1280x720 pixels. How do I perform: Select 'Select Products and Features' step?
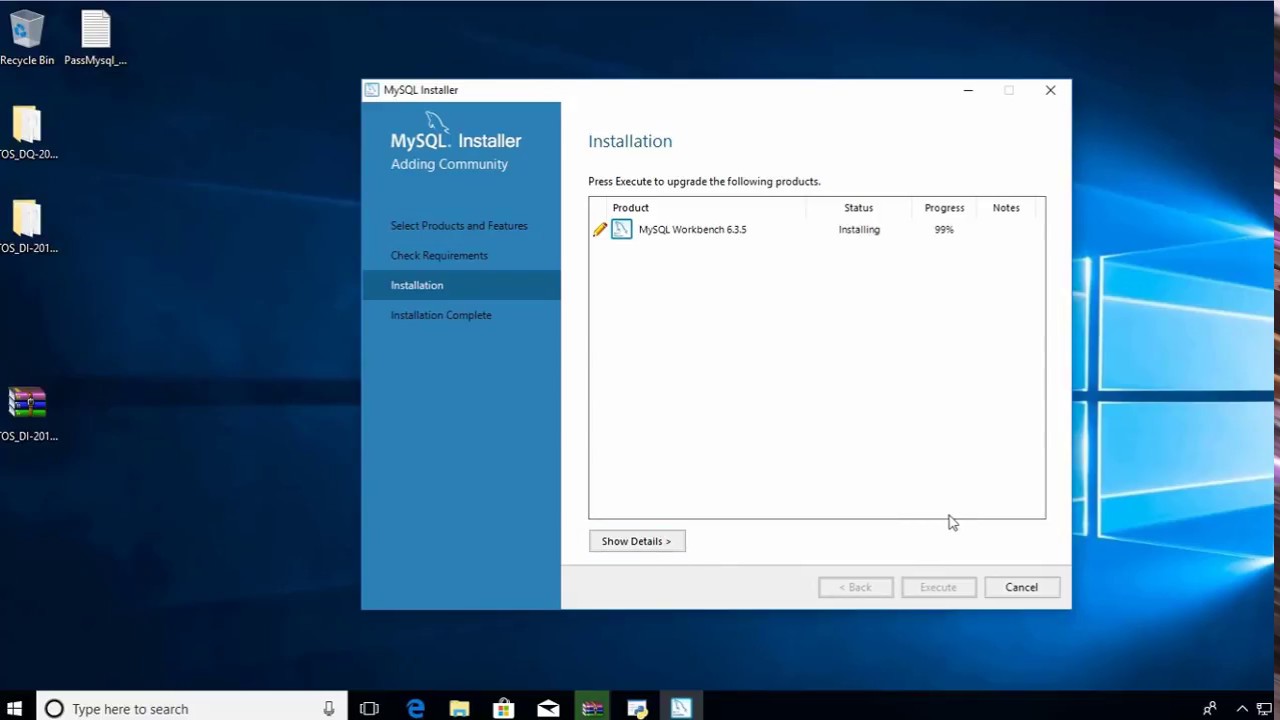pos(459,226)
